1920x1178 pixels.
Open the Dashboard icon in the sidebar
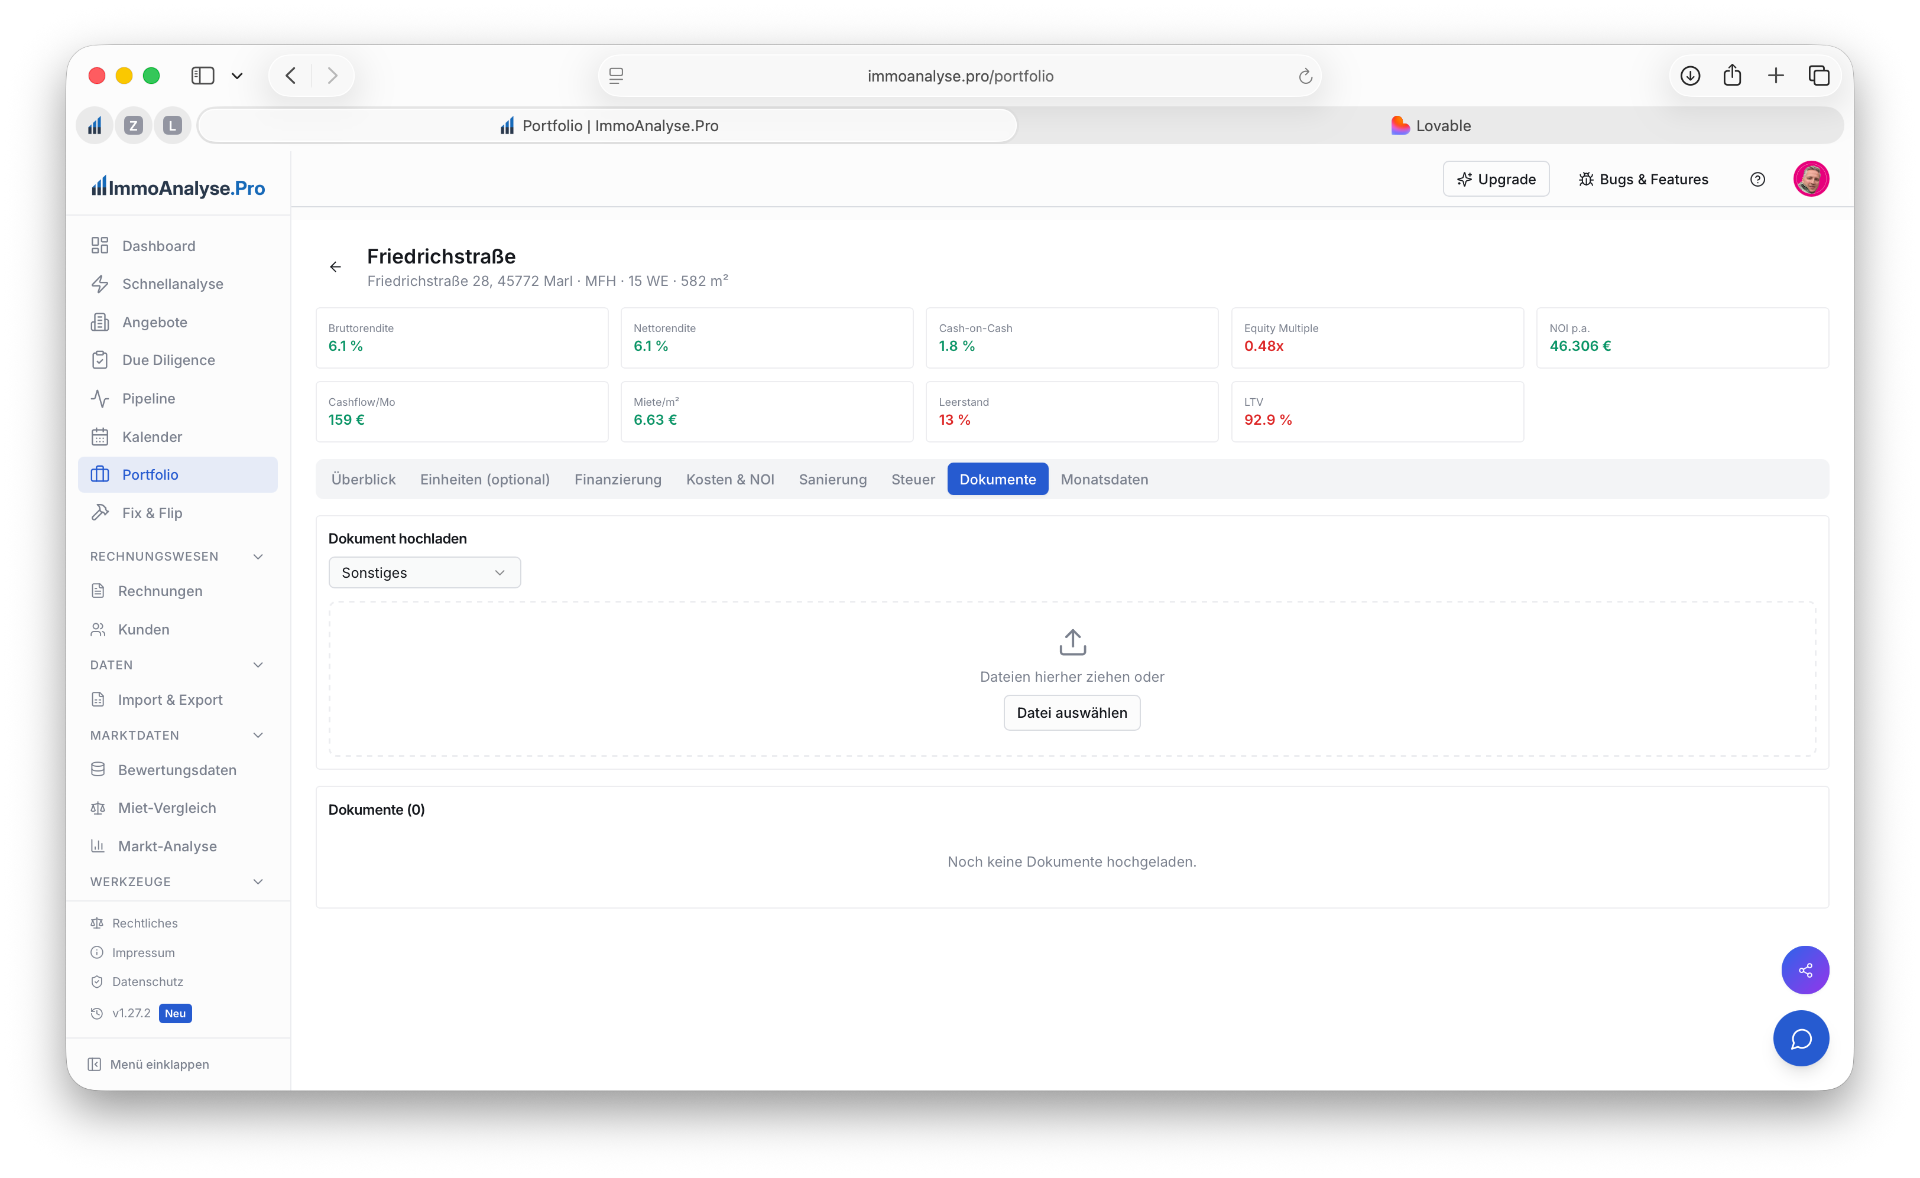coord(100,246)
